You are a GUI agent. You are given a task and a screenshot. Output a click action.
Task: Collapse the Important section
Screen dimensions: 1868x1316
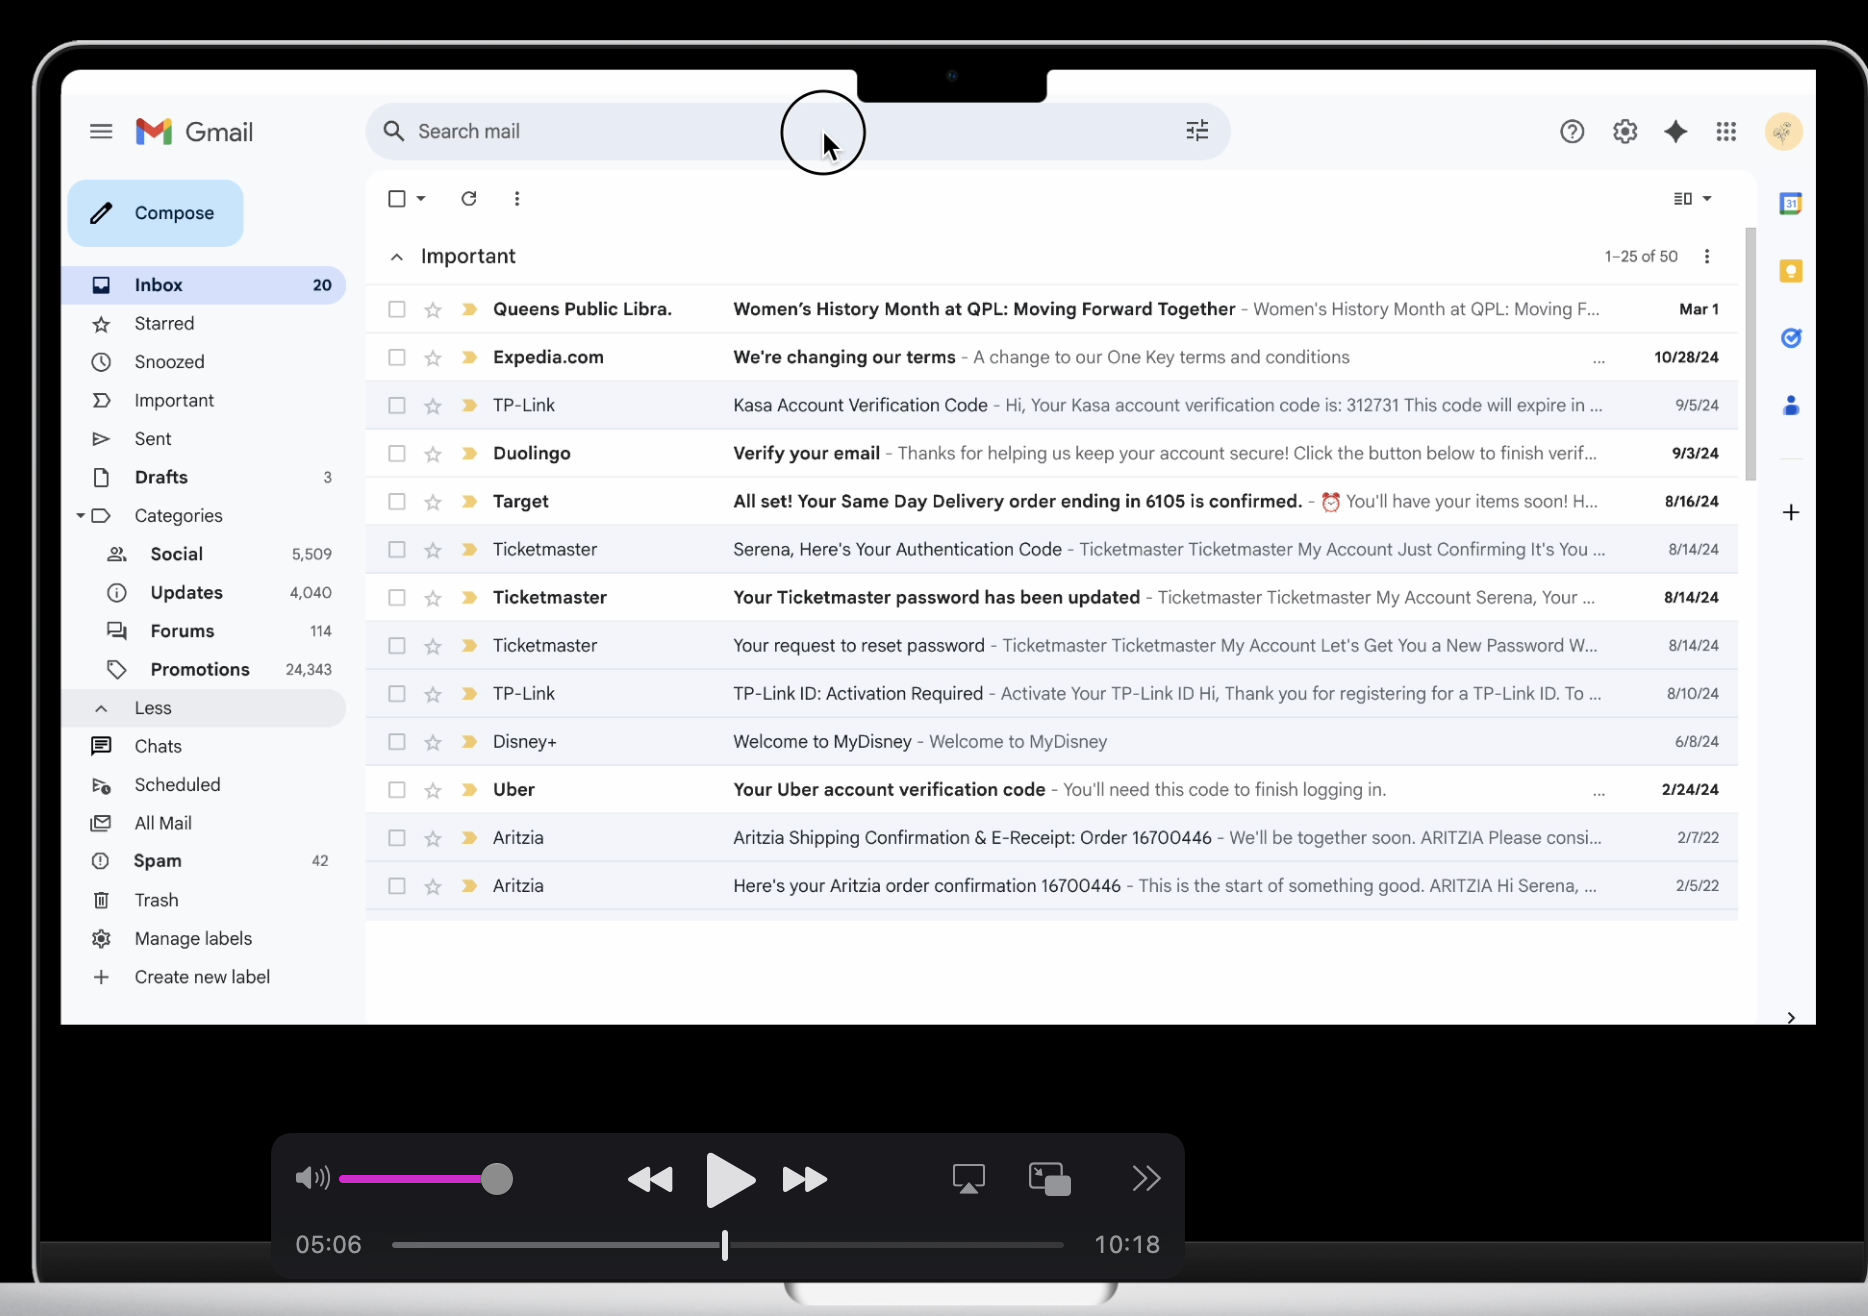click(397, 257)
